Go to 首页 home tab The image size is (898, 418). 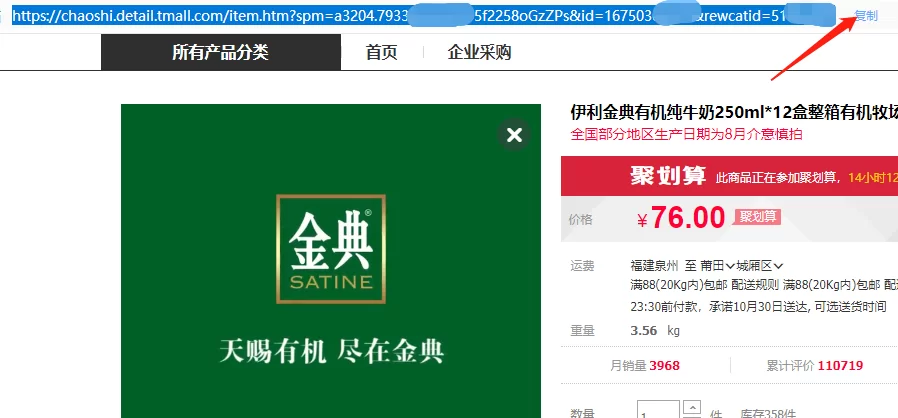click(x=381, y=53)
